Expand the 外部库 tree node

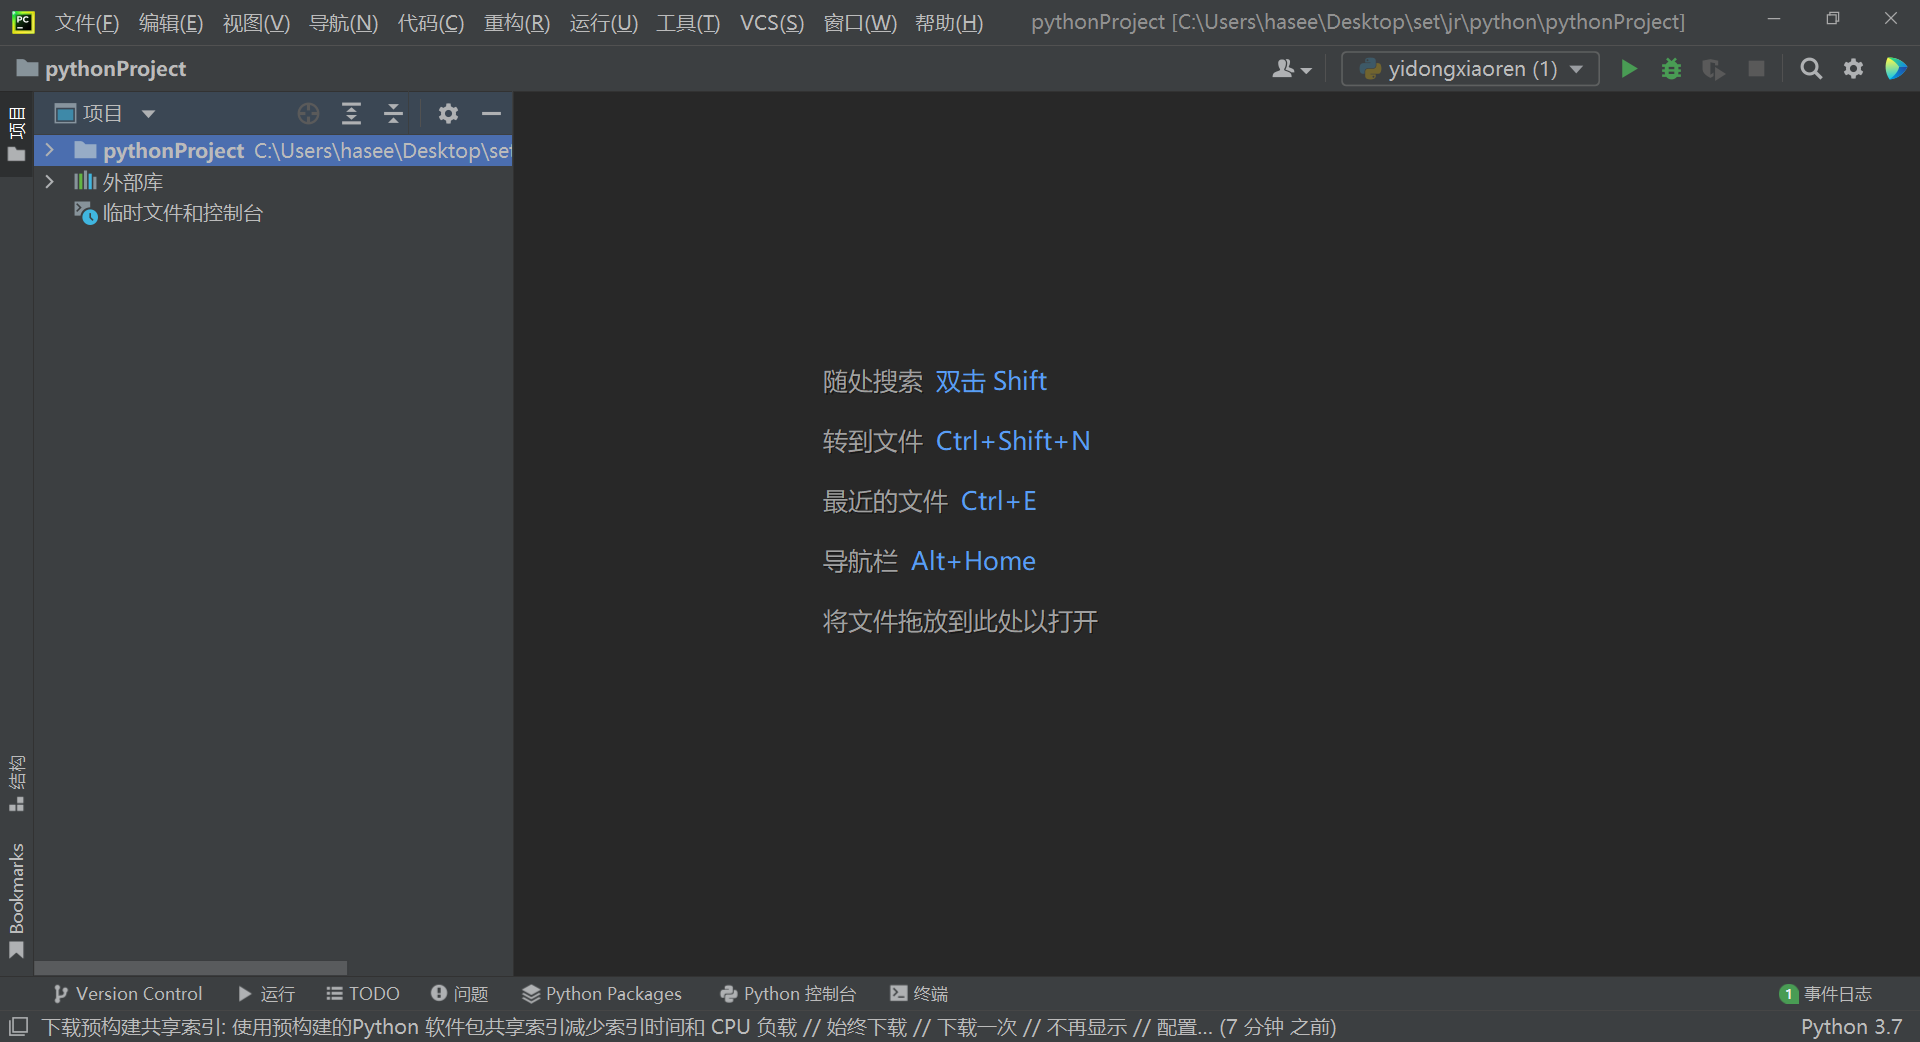49,181
